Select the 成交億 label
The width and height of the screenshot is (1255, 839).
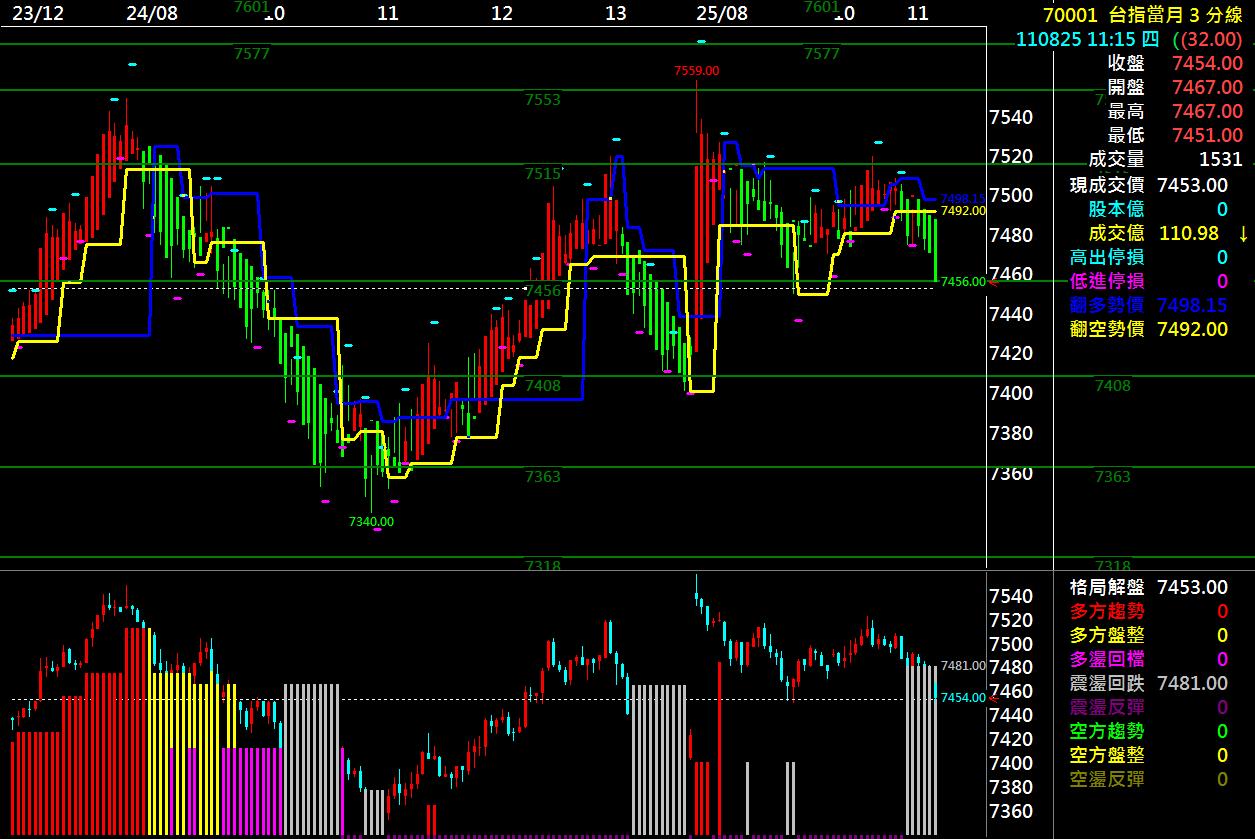[1116, 232]
